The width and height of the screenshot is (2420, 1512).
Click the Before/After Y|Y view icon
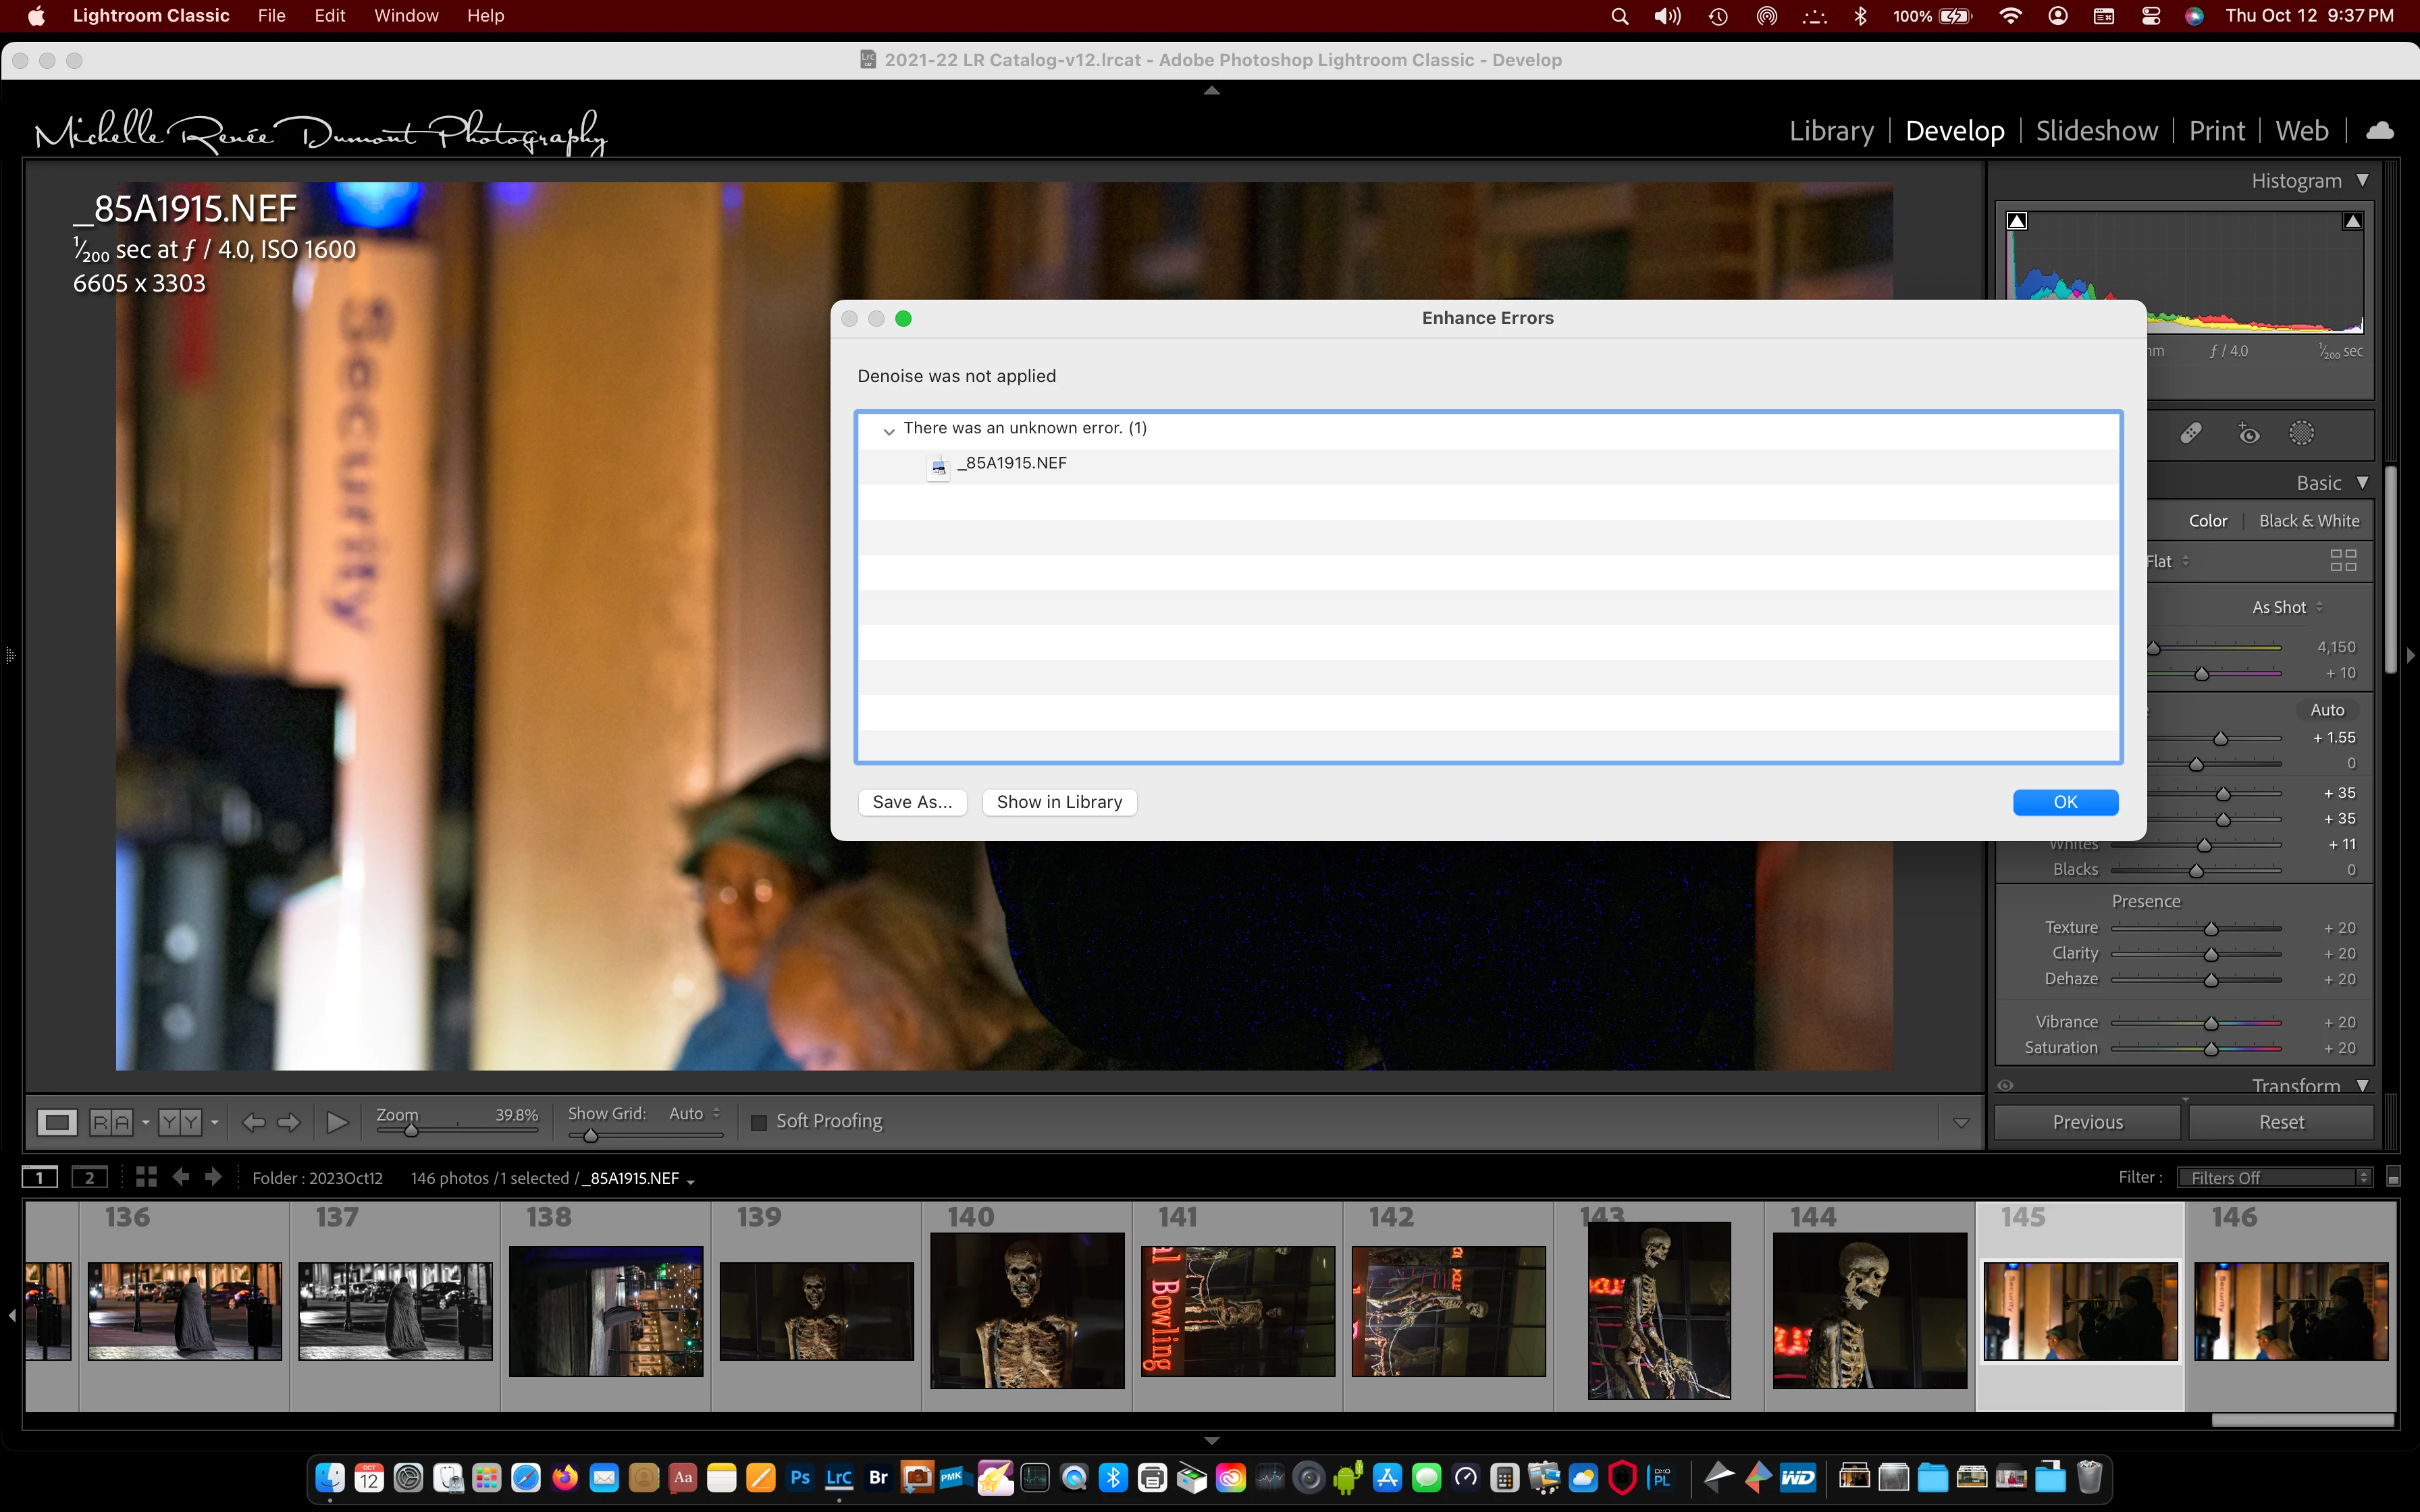180,1122
